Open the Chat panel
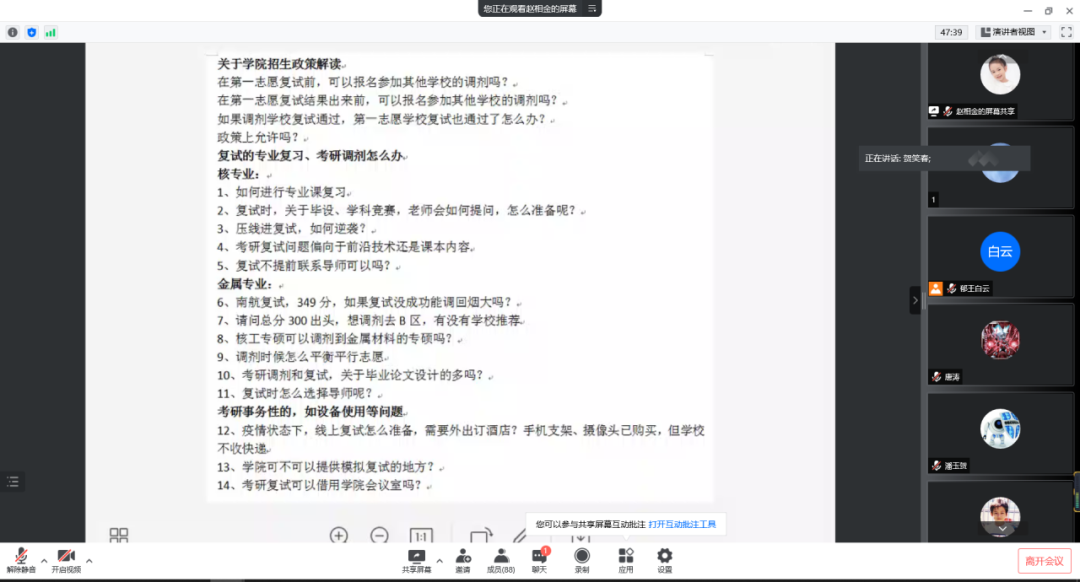The image size is (1080, 582). pyautogui.click(x=539, y=559)
